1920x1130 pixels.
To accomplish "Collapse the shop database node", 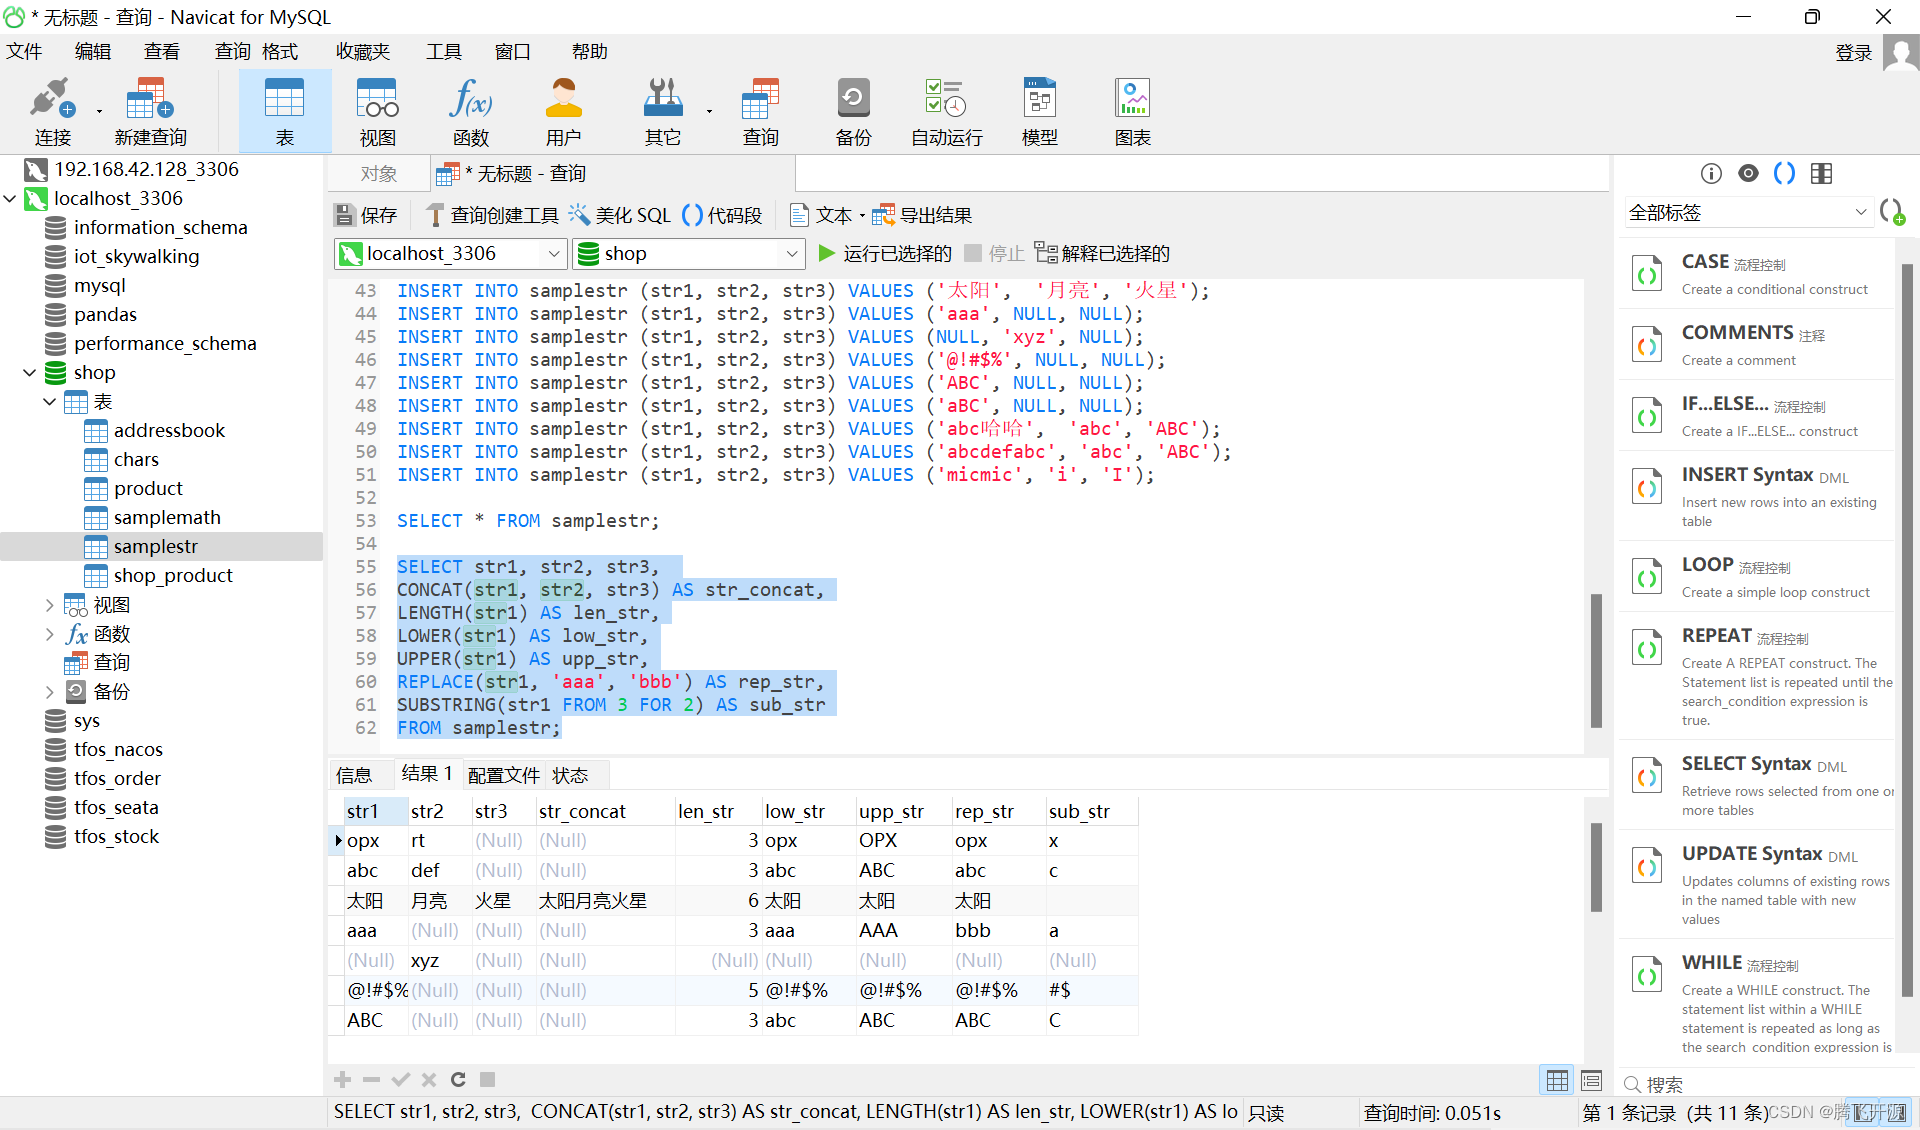I will click(30, 373).
